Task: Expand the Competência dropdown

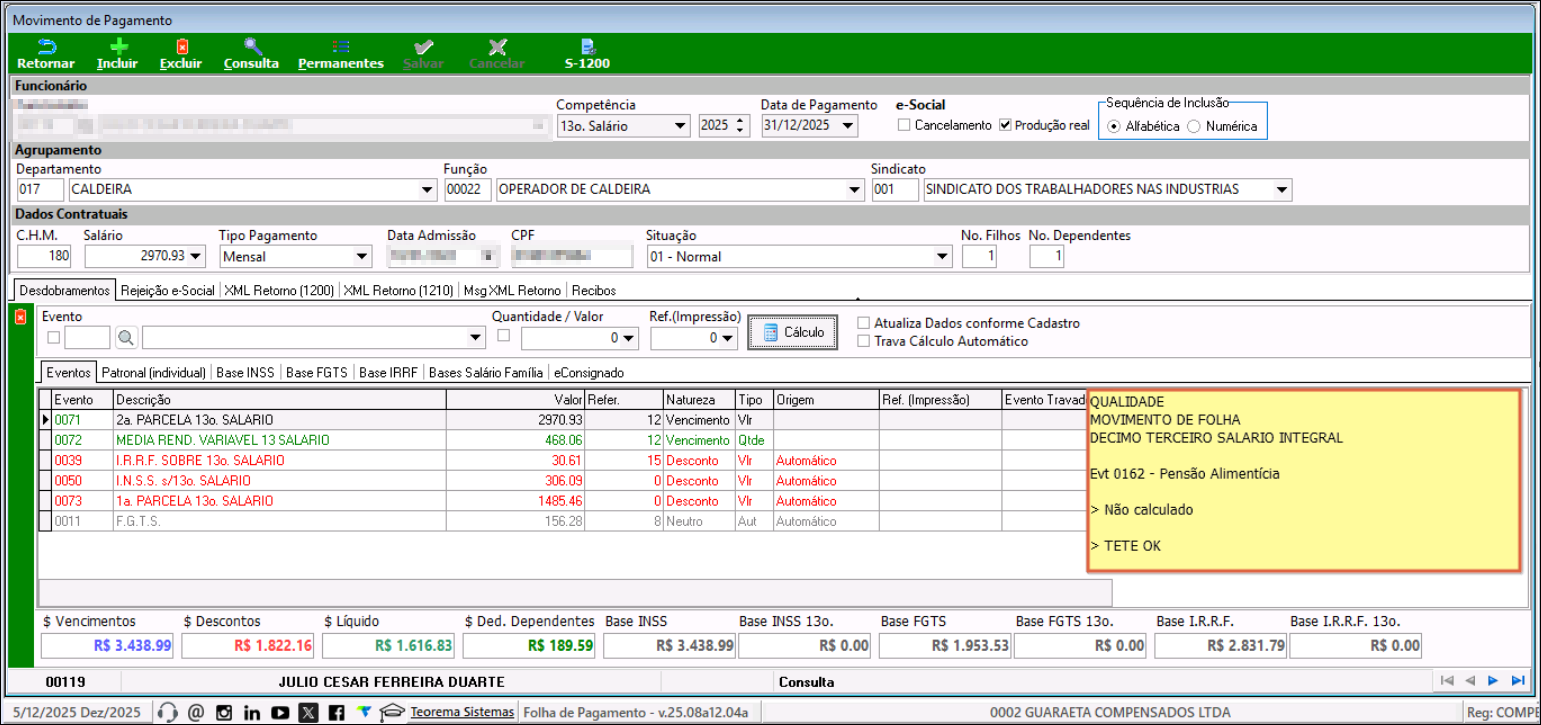Action: click(680, 126)
